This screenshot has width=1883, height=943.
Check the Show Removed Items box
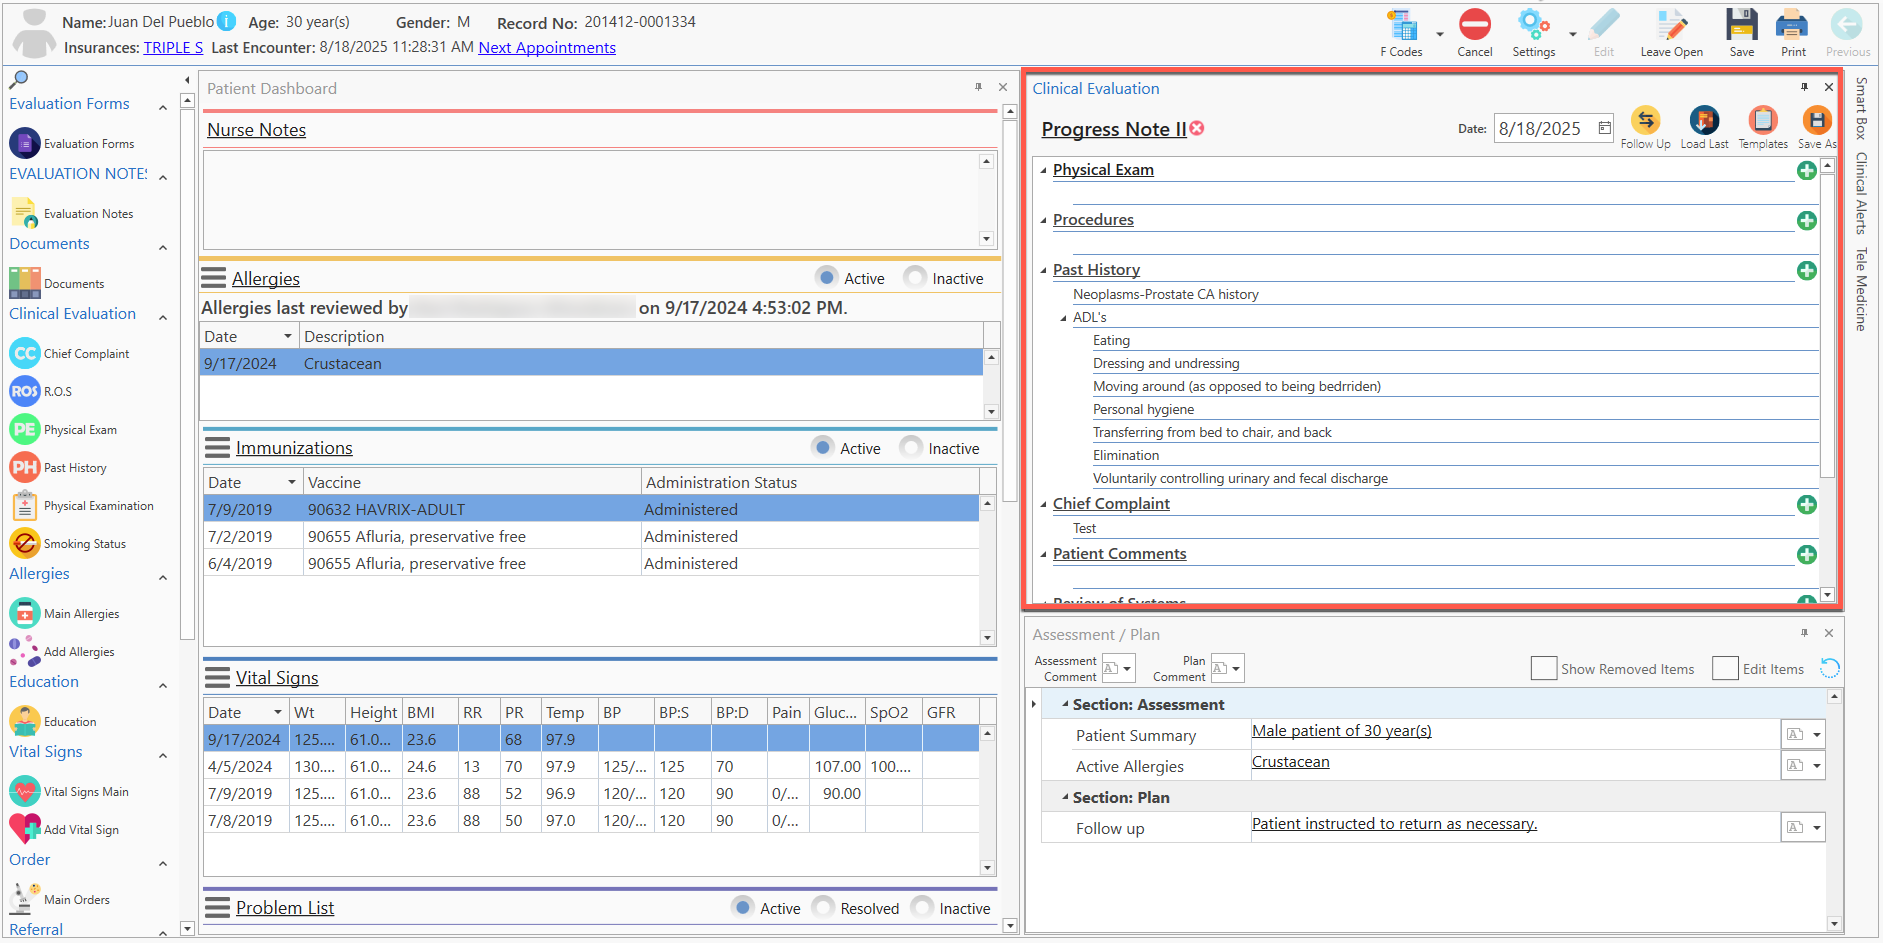point(1543,669)
